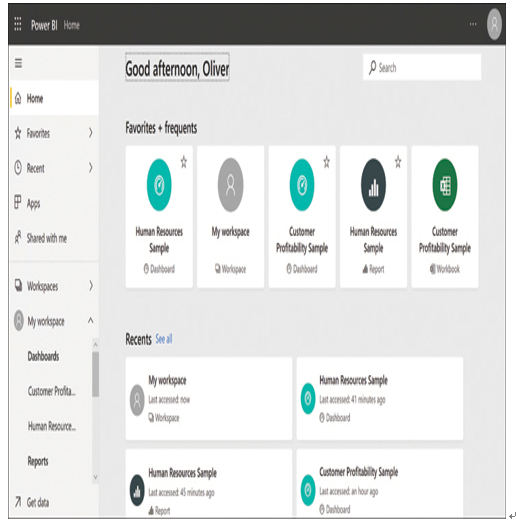The height and width of the screenshot is (527, 517).
Task: Expand the Recent flyout chevron
Action: pyautogui.click(x=90, y=168)
